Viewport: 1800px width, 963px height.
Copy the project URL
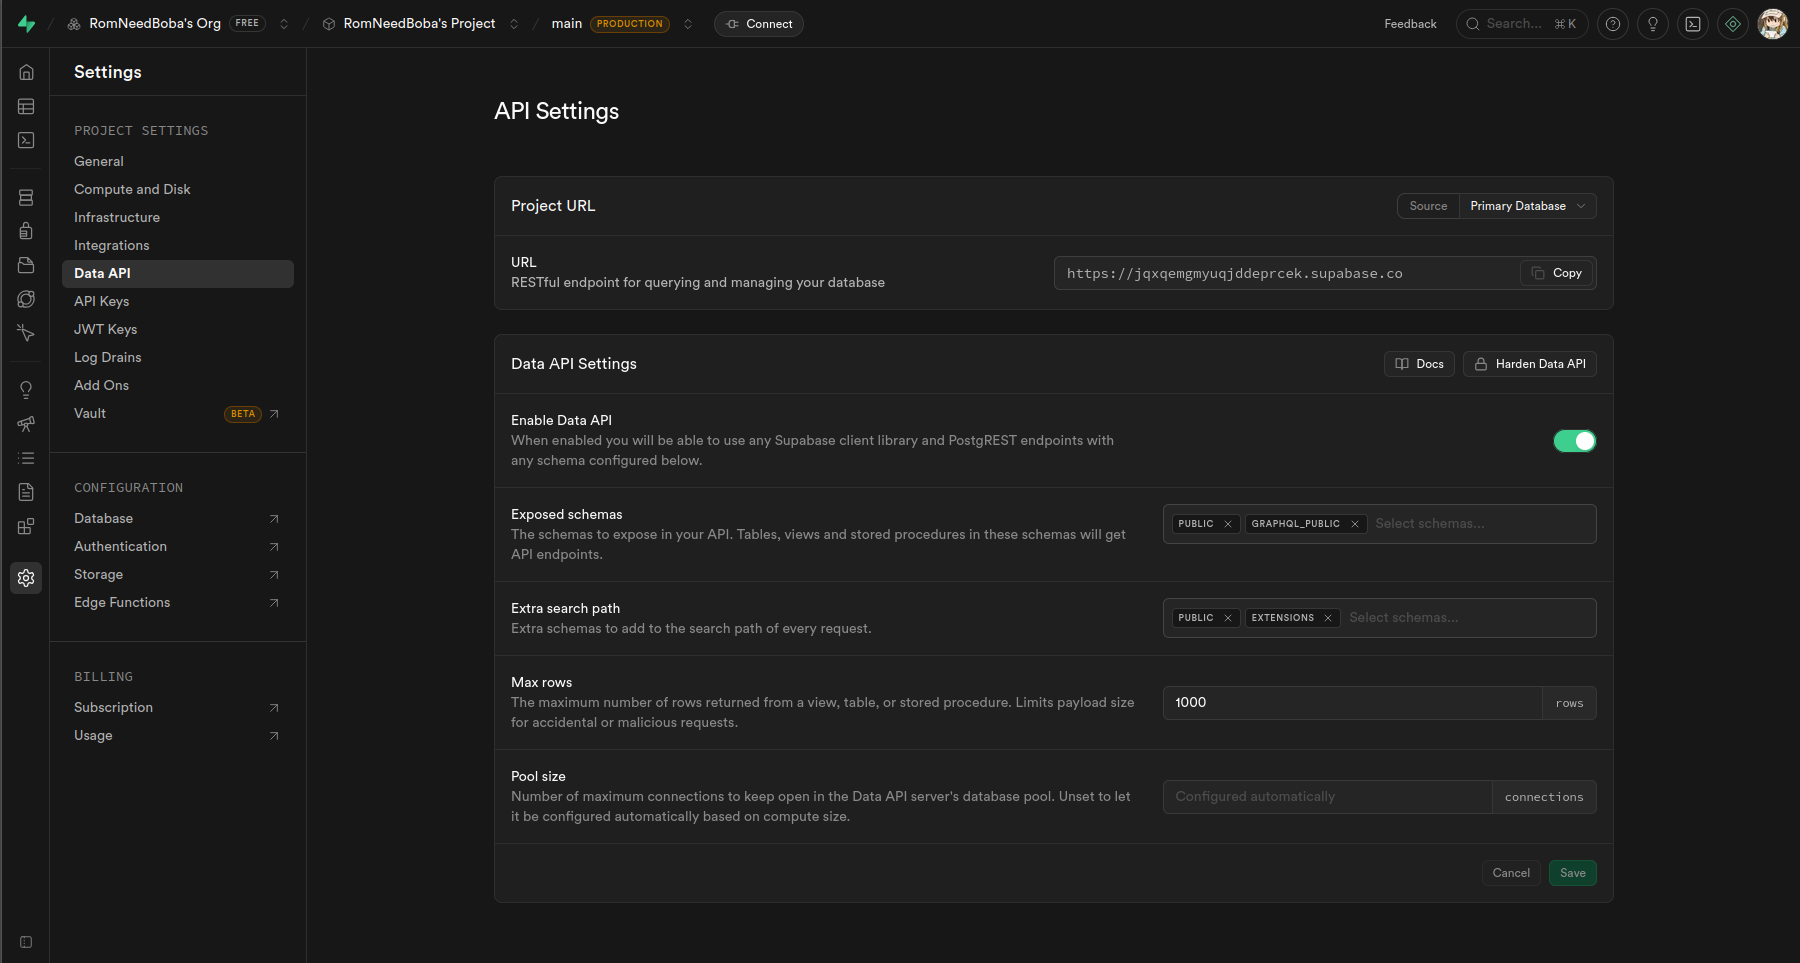point(1557,273)
